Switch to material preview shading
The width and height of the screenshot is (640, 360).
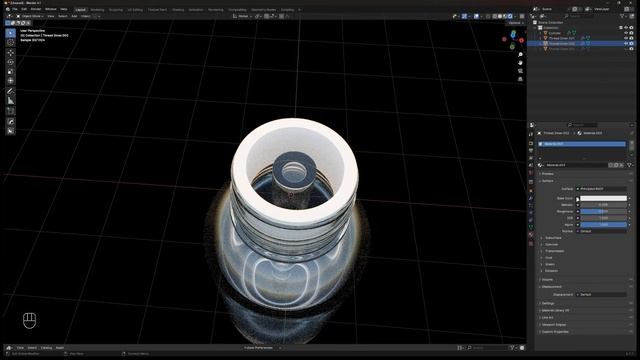(505, 16)
